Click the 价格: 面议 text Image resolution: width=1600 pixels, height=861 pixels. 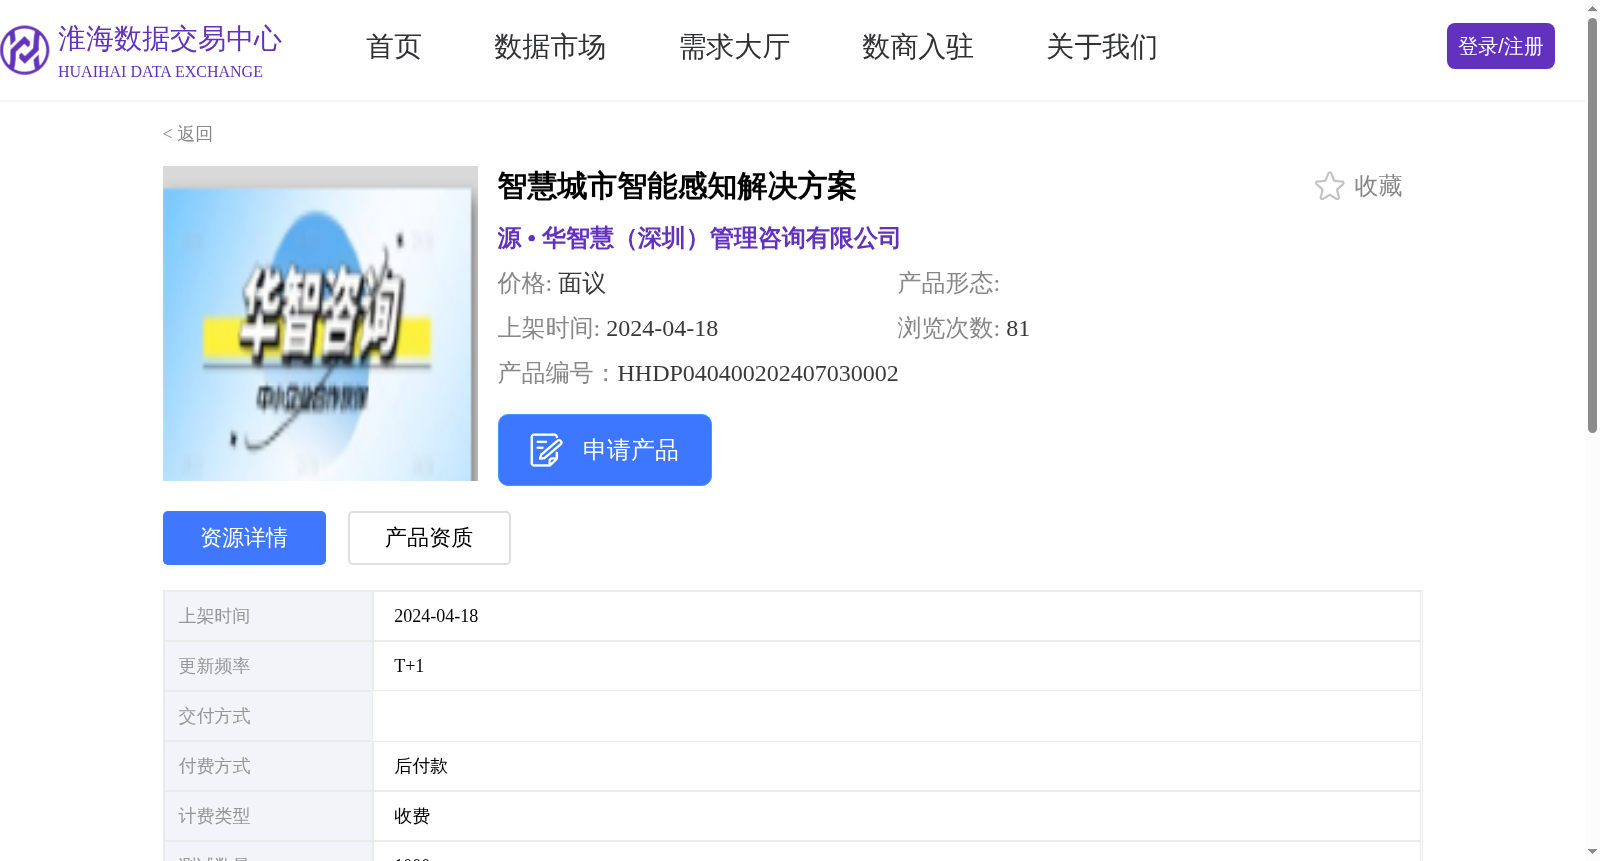(552, 283)
